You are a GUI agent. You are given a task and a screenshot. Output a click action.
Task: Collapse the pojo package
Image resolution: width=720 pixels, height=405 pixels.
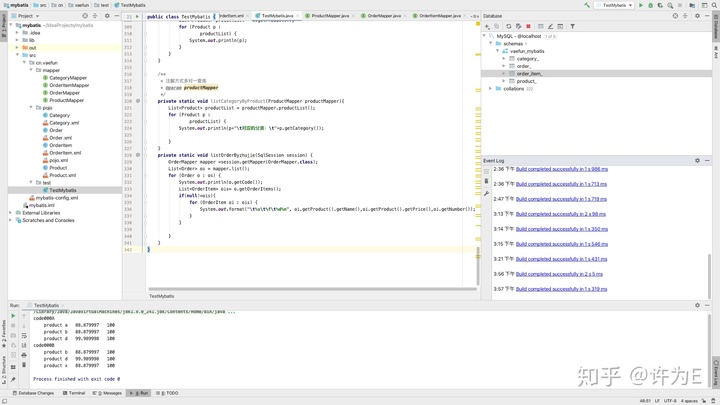coord(31,107)
